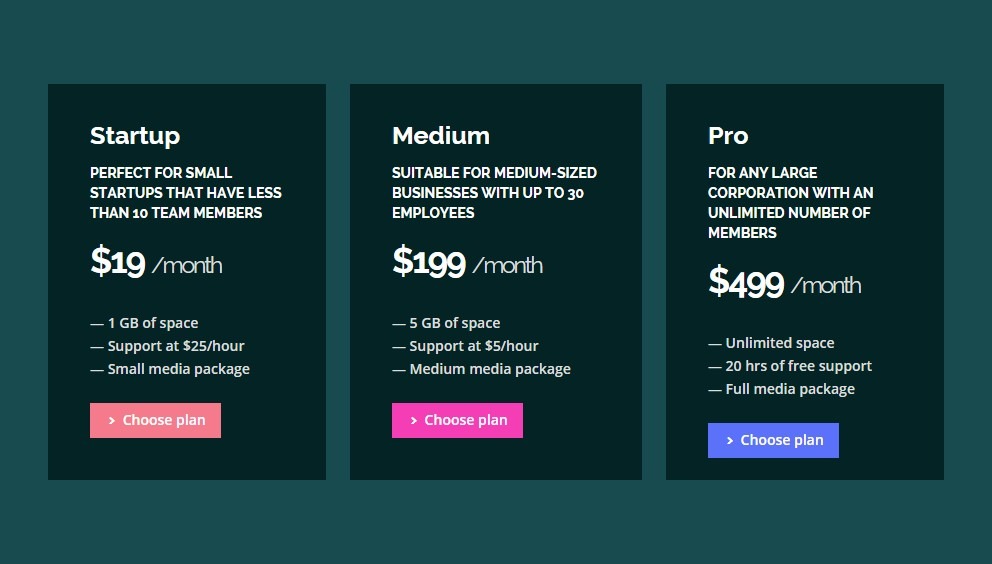Image resolution: width=992 pixels, height=564 pixels.
Task: Choose the Pro plan via blue button
Action: (x=773, y=441)
